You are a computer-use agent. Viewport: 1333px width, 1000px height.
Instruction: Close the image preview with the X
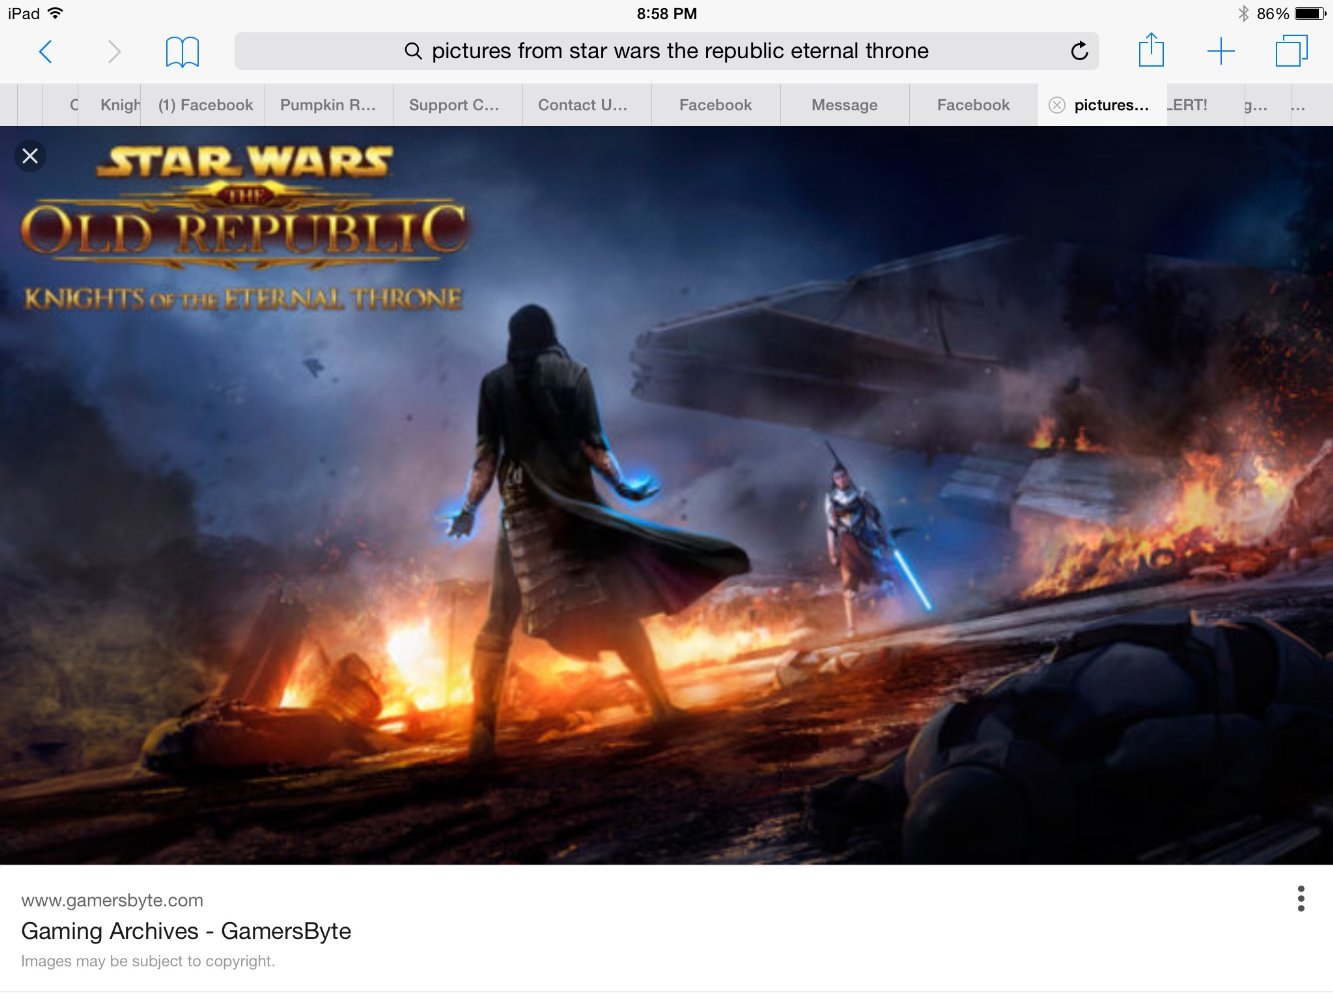click(x=30, y=156)
